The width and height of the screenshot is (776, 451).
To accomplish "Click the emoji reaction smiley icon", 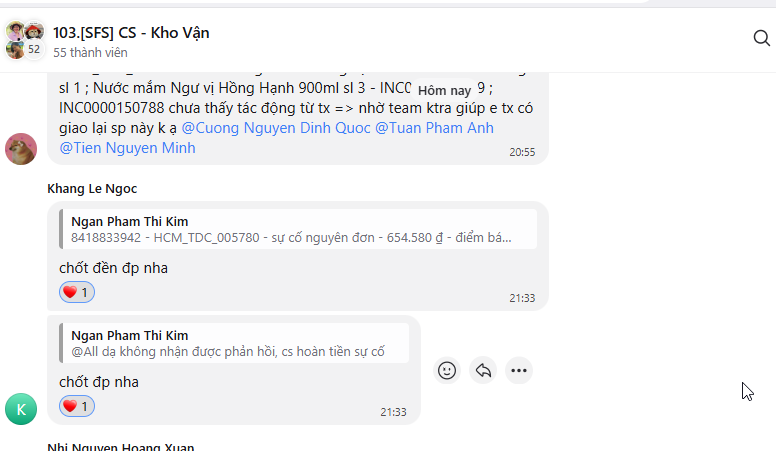I will (447, 370).
